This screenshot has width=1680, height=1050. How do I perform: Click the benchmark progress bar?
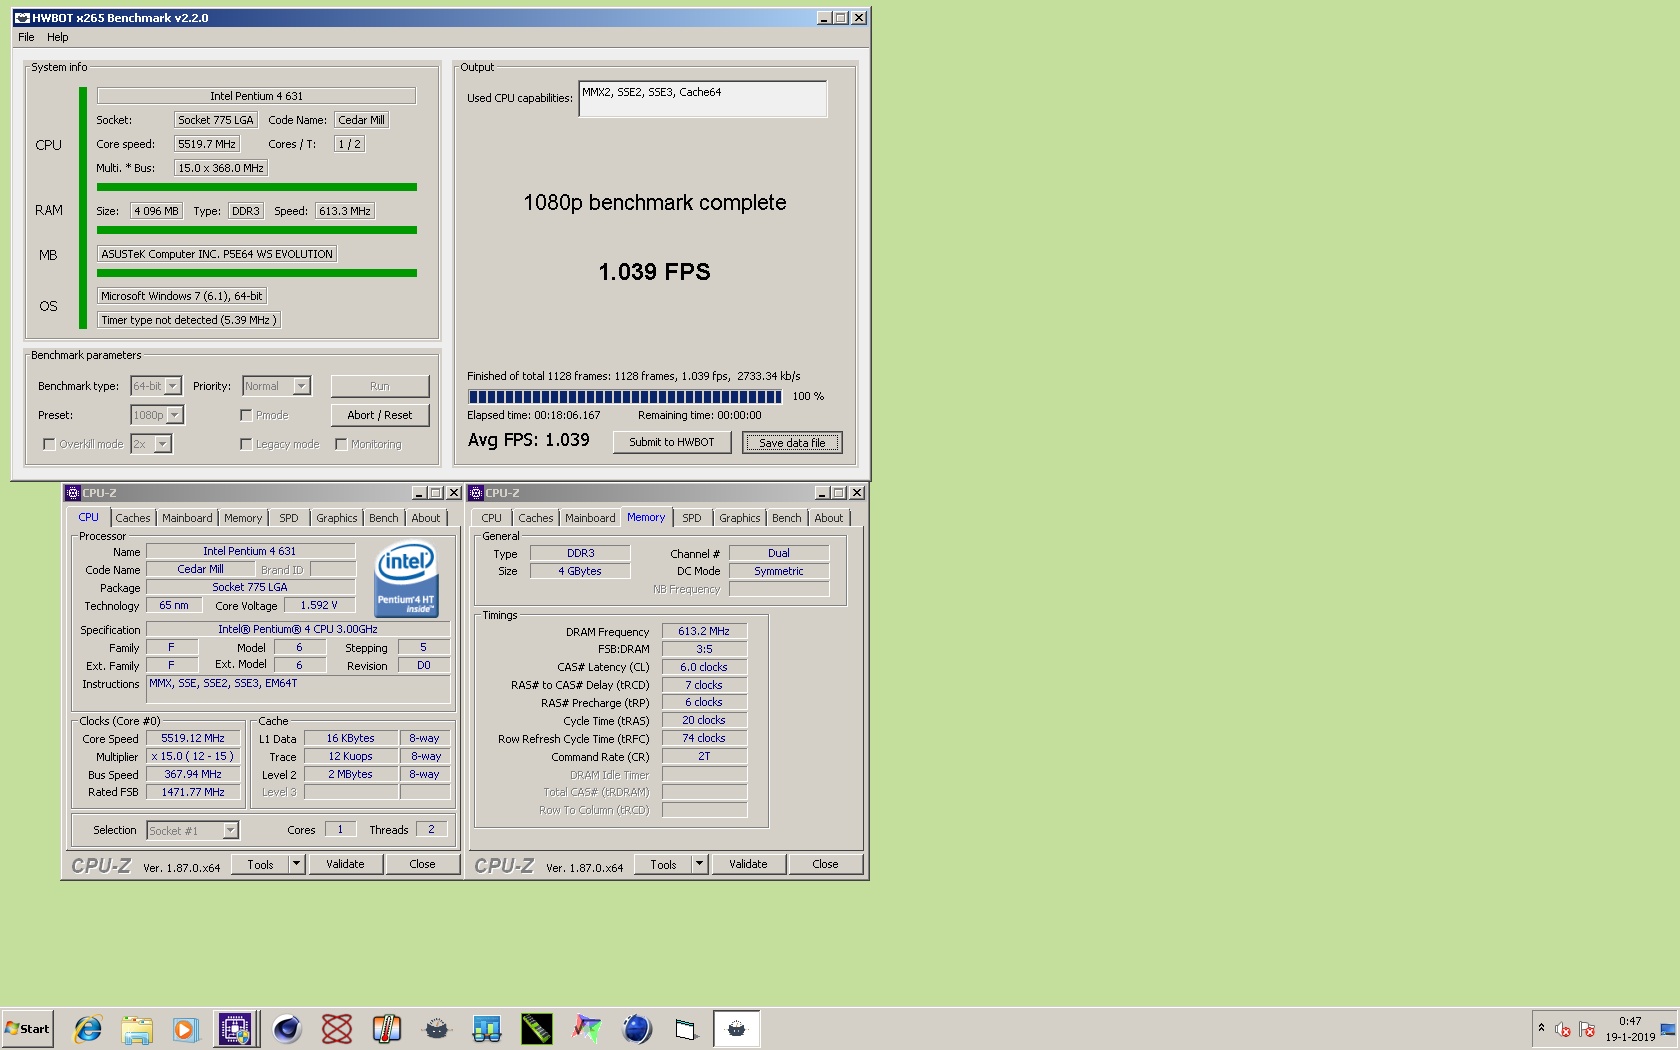click(624, 397)
